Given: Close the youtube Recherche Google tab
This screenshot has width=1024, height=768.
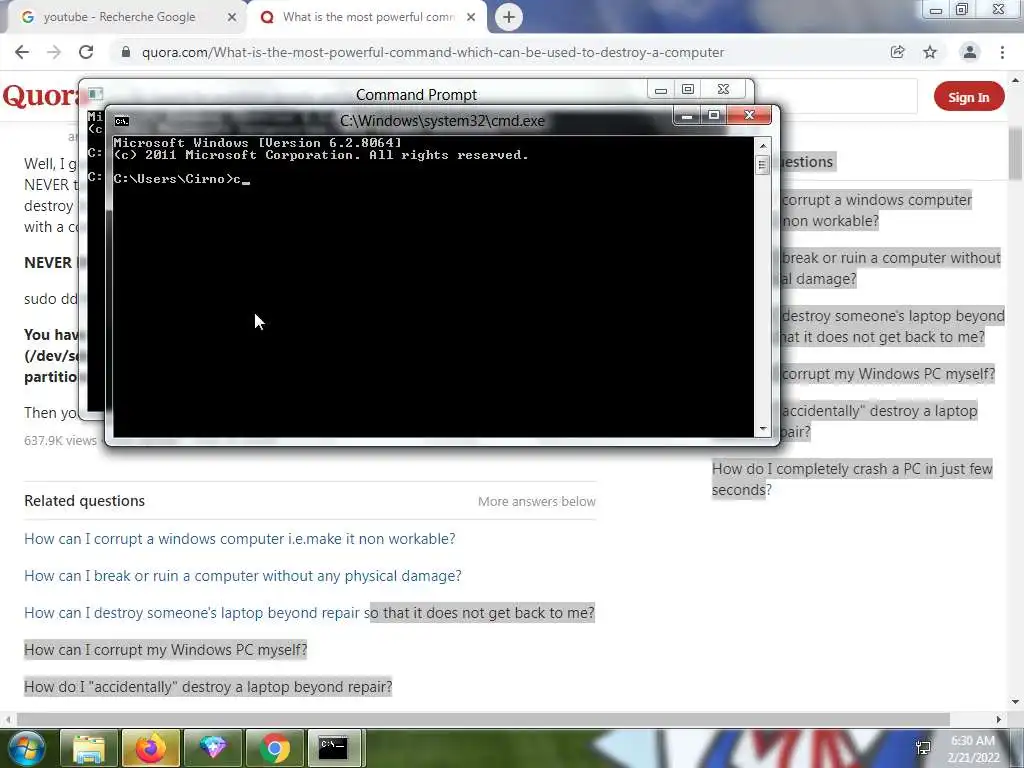Looking at the screenshot, I should click(x=232, y=18).
